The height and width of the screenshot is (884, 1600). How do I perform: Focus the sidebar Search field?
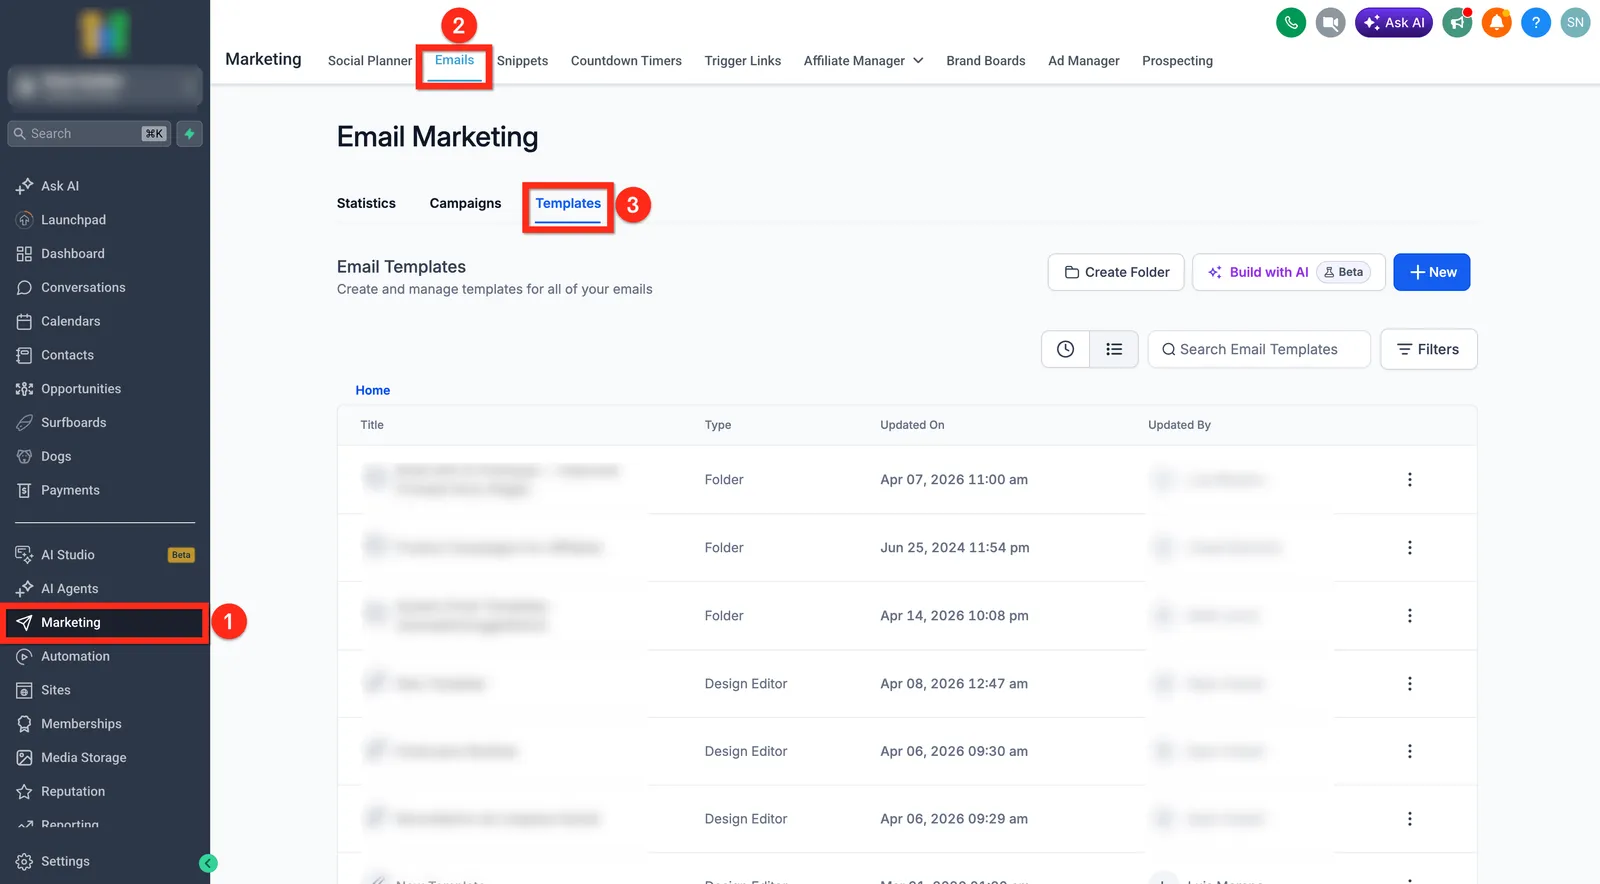tap(89, 134)
